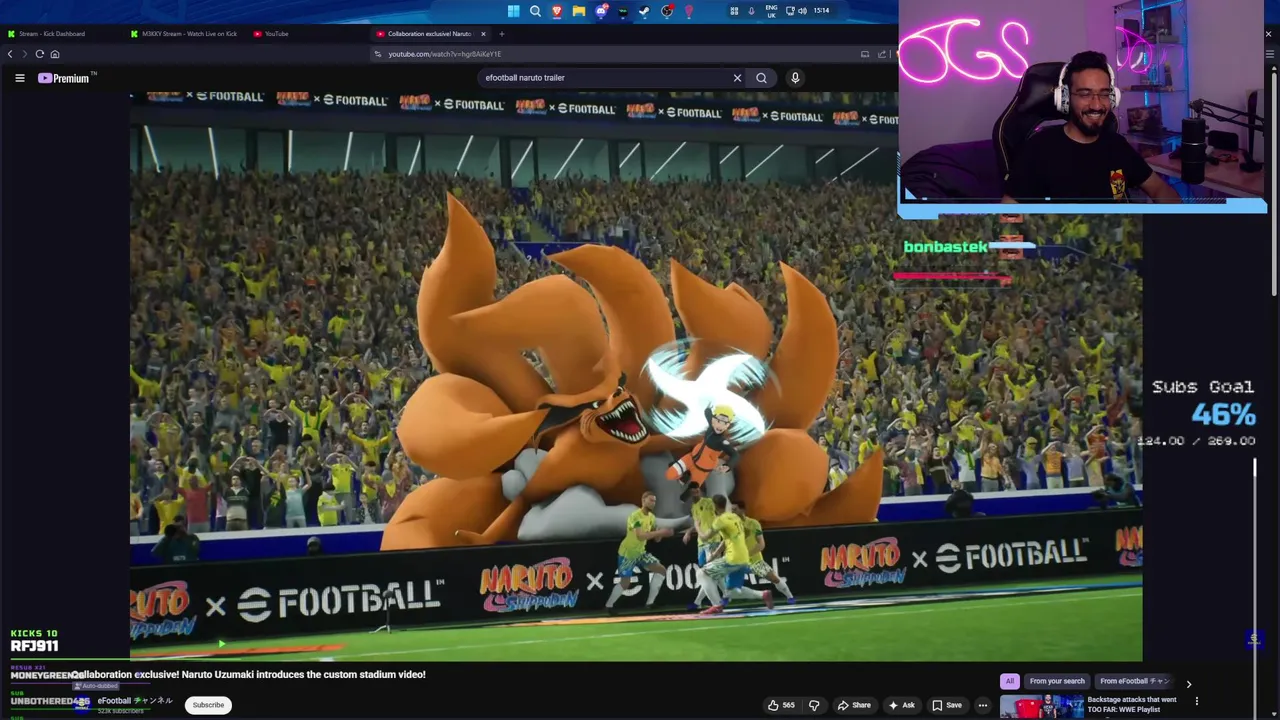Open browser home page button
This screenshot has height=720, width=1280.
click(x=55, y=54)
